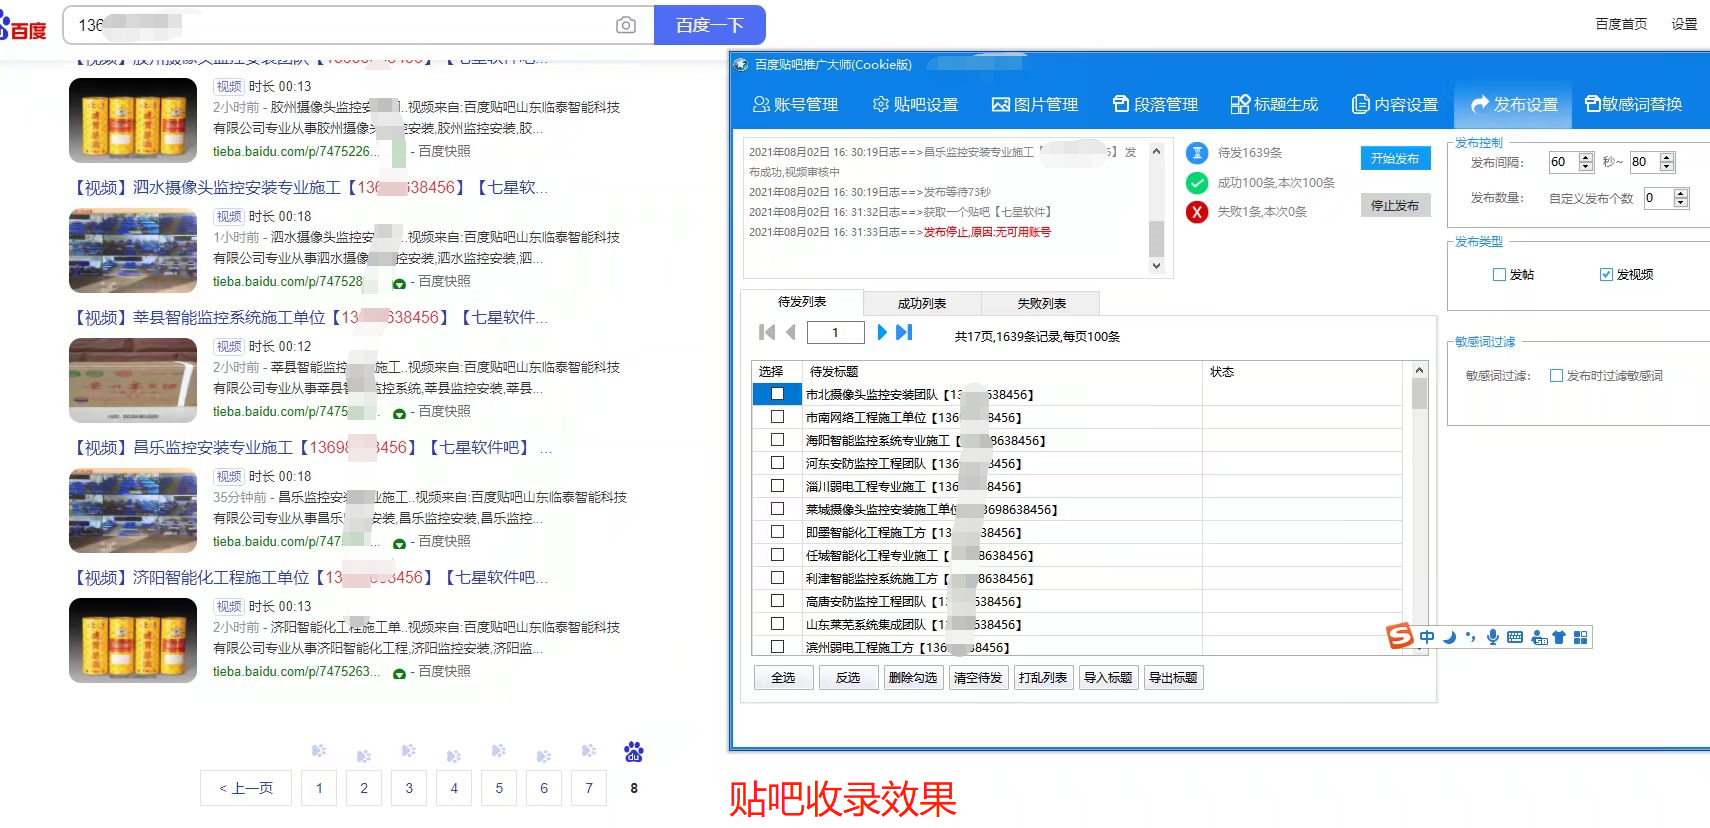Click pending list scrollbar up arrow

pyautogui.click(x=1419, y=370)
